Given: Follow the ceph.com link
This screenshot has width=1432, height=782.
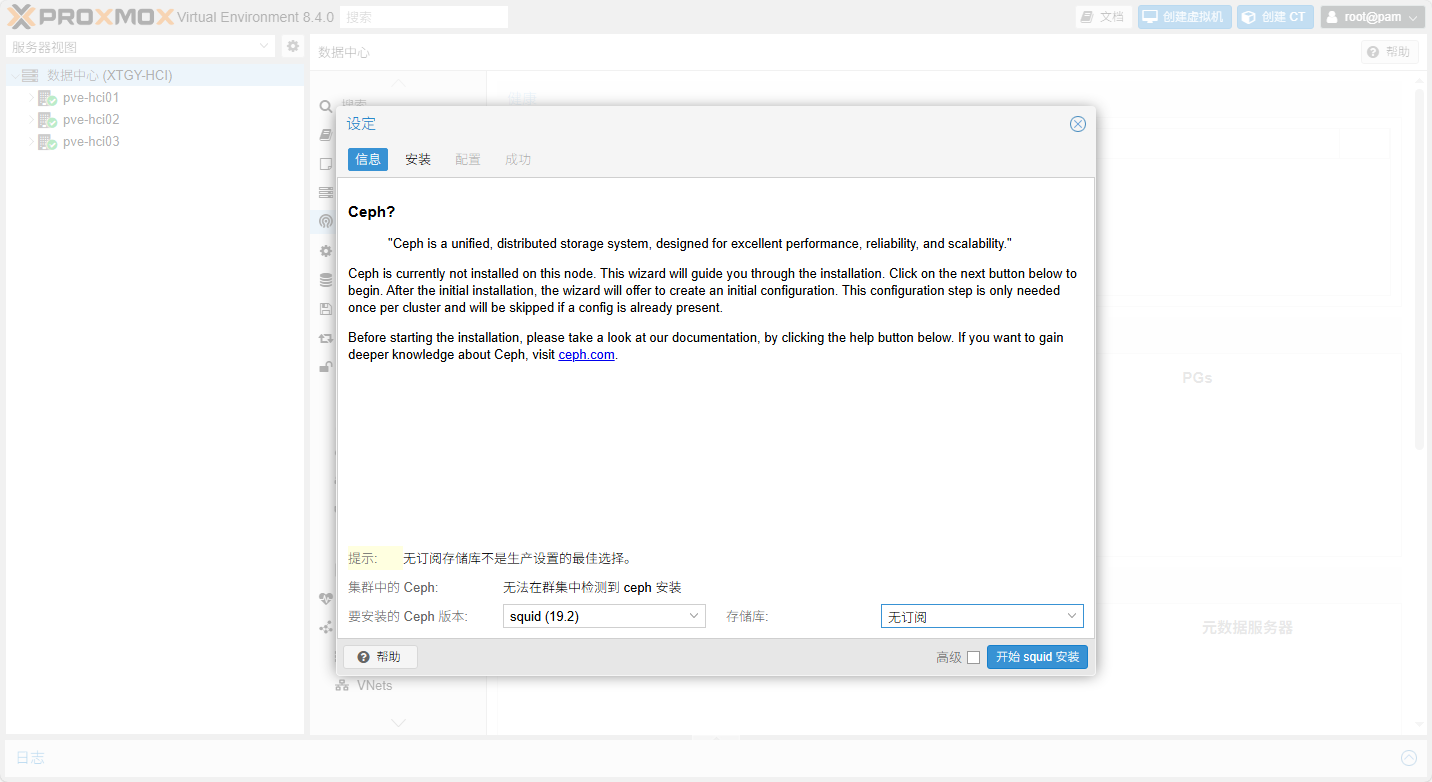Looking at the screenshot, I should point(586,355).
